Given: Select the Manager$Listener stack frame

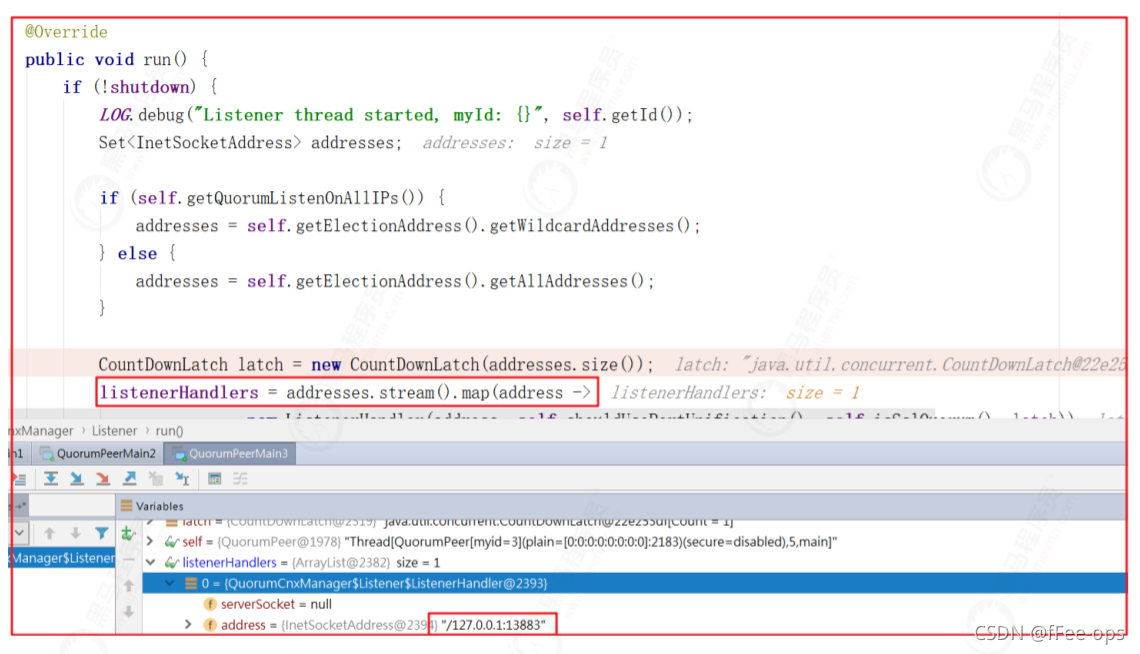Looking at the screenshot, I should tap(63, 558).
